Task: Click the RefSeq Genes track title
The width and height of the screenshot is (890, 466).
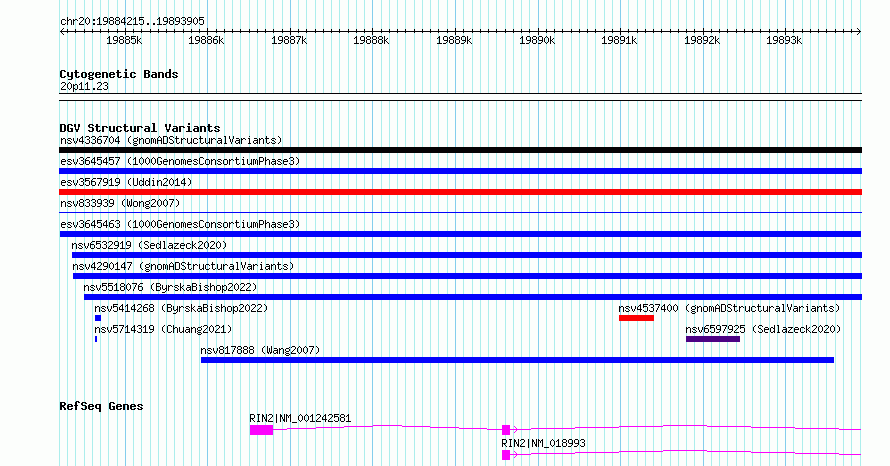Action: 101,406
